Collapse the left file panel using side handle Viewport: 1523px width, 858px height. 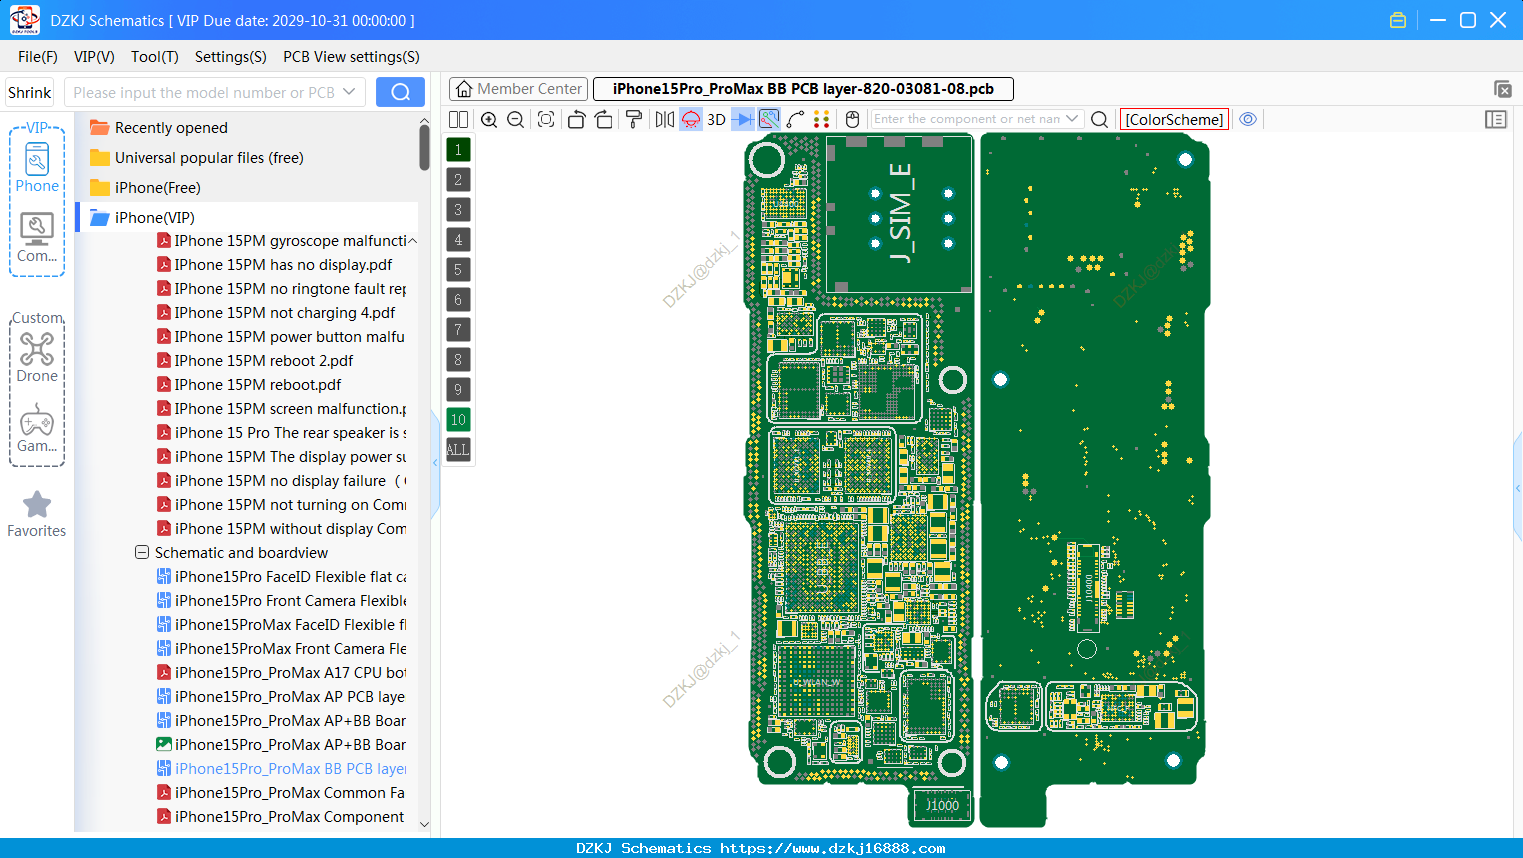435,463
